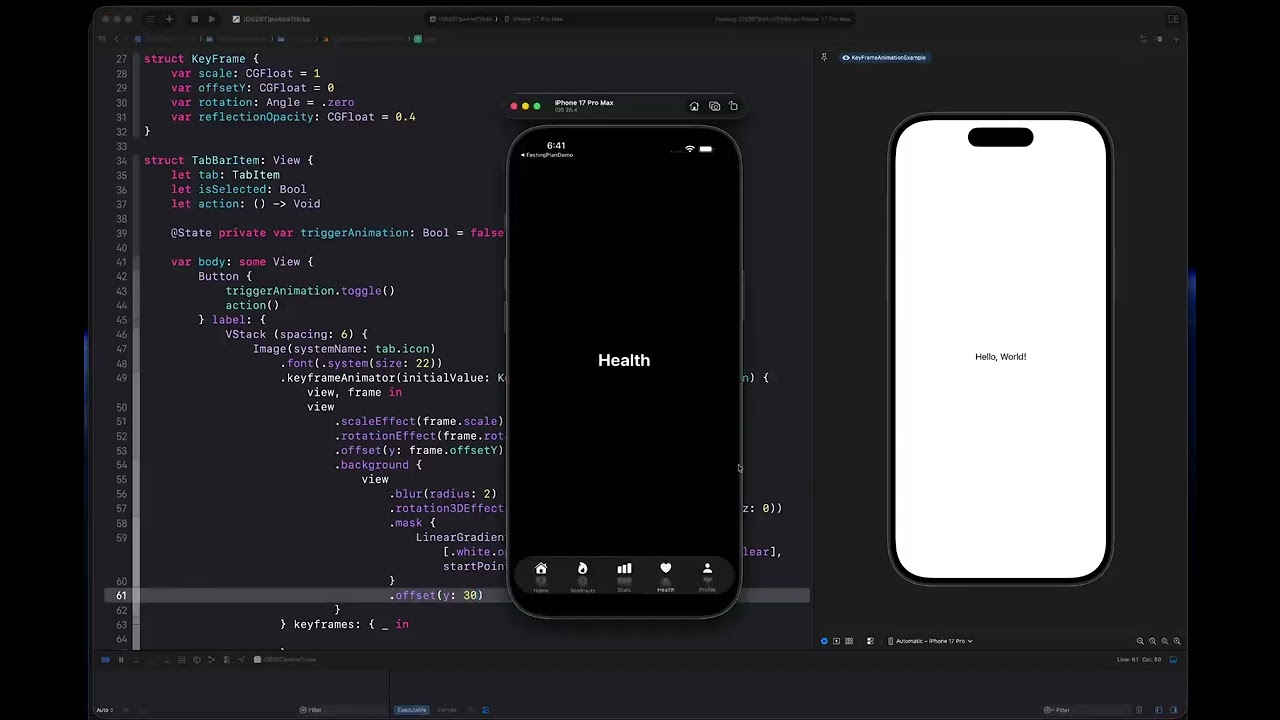The height and width of the screenshot is (720, 1280).
Task: Go back in editor navigation history
Action: 117,39
